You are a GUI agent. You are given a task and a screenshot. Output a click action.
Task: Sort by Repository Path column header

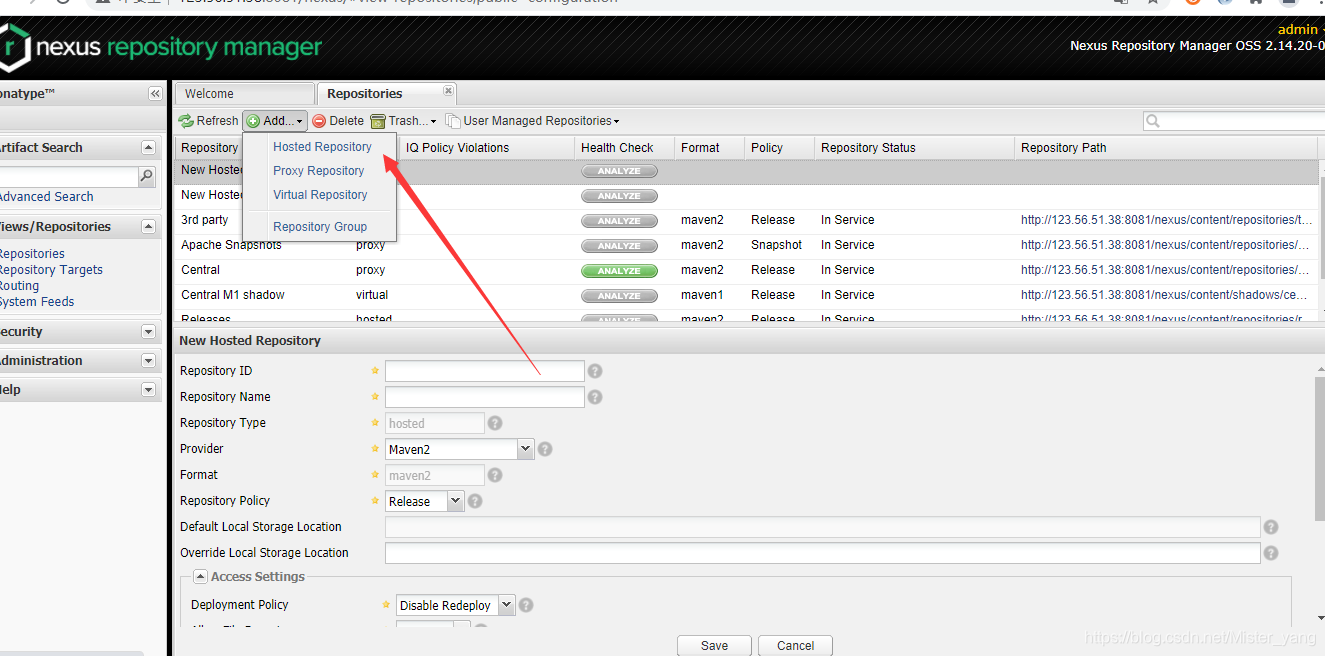click(1166, 148)
